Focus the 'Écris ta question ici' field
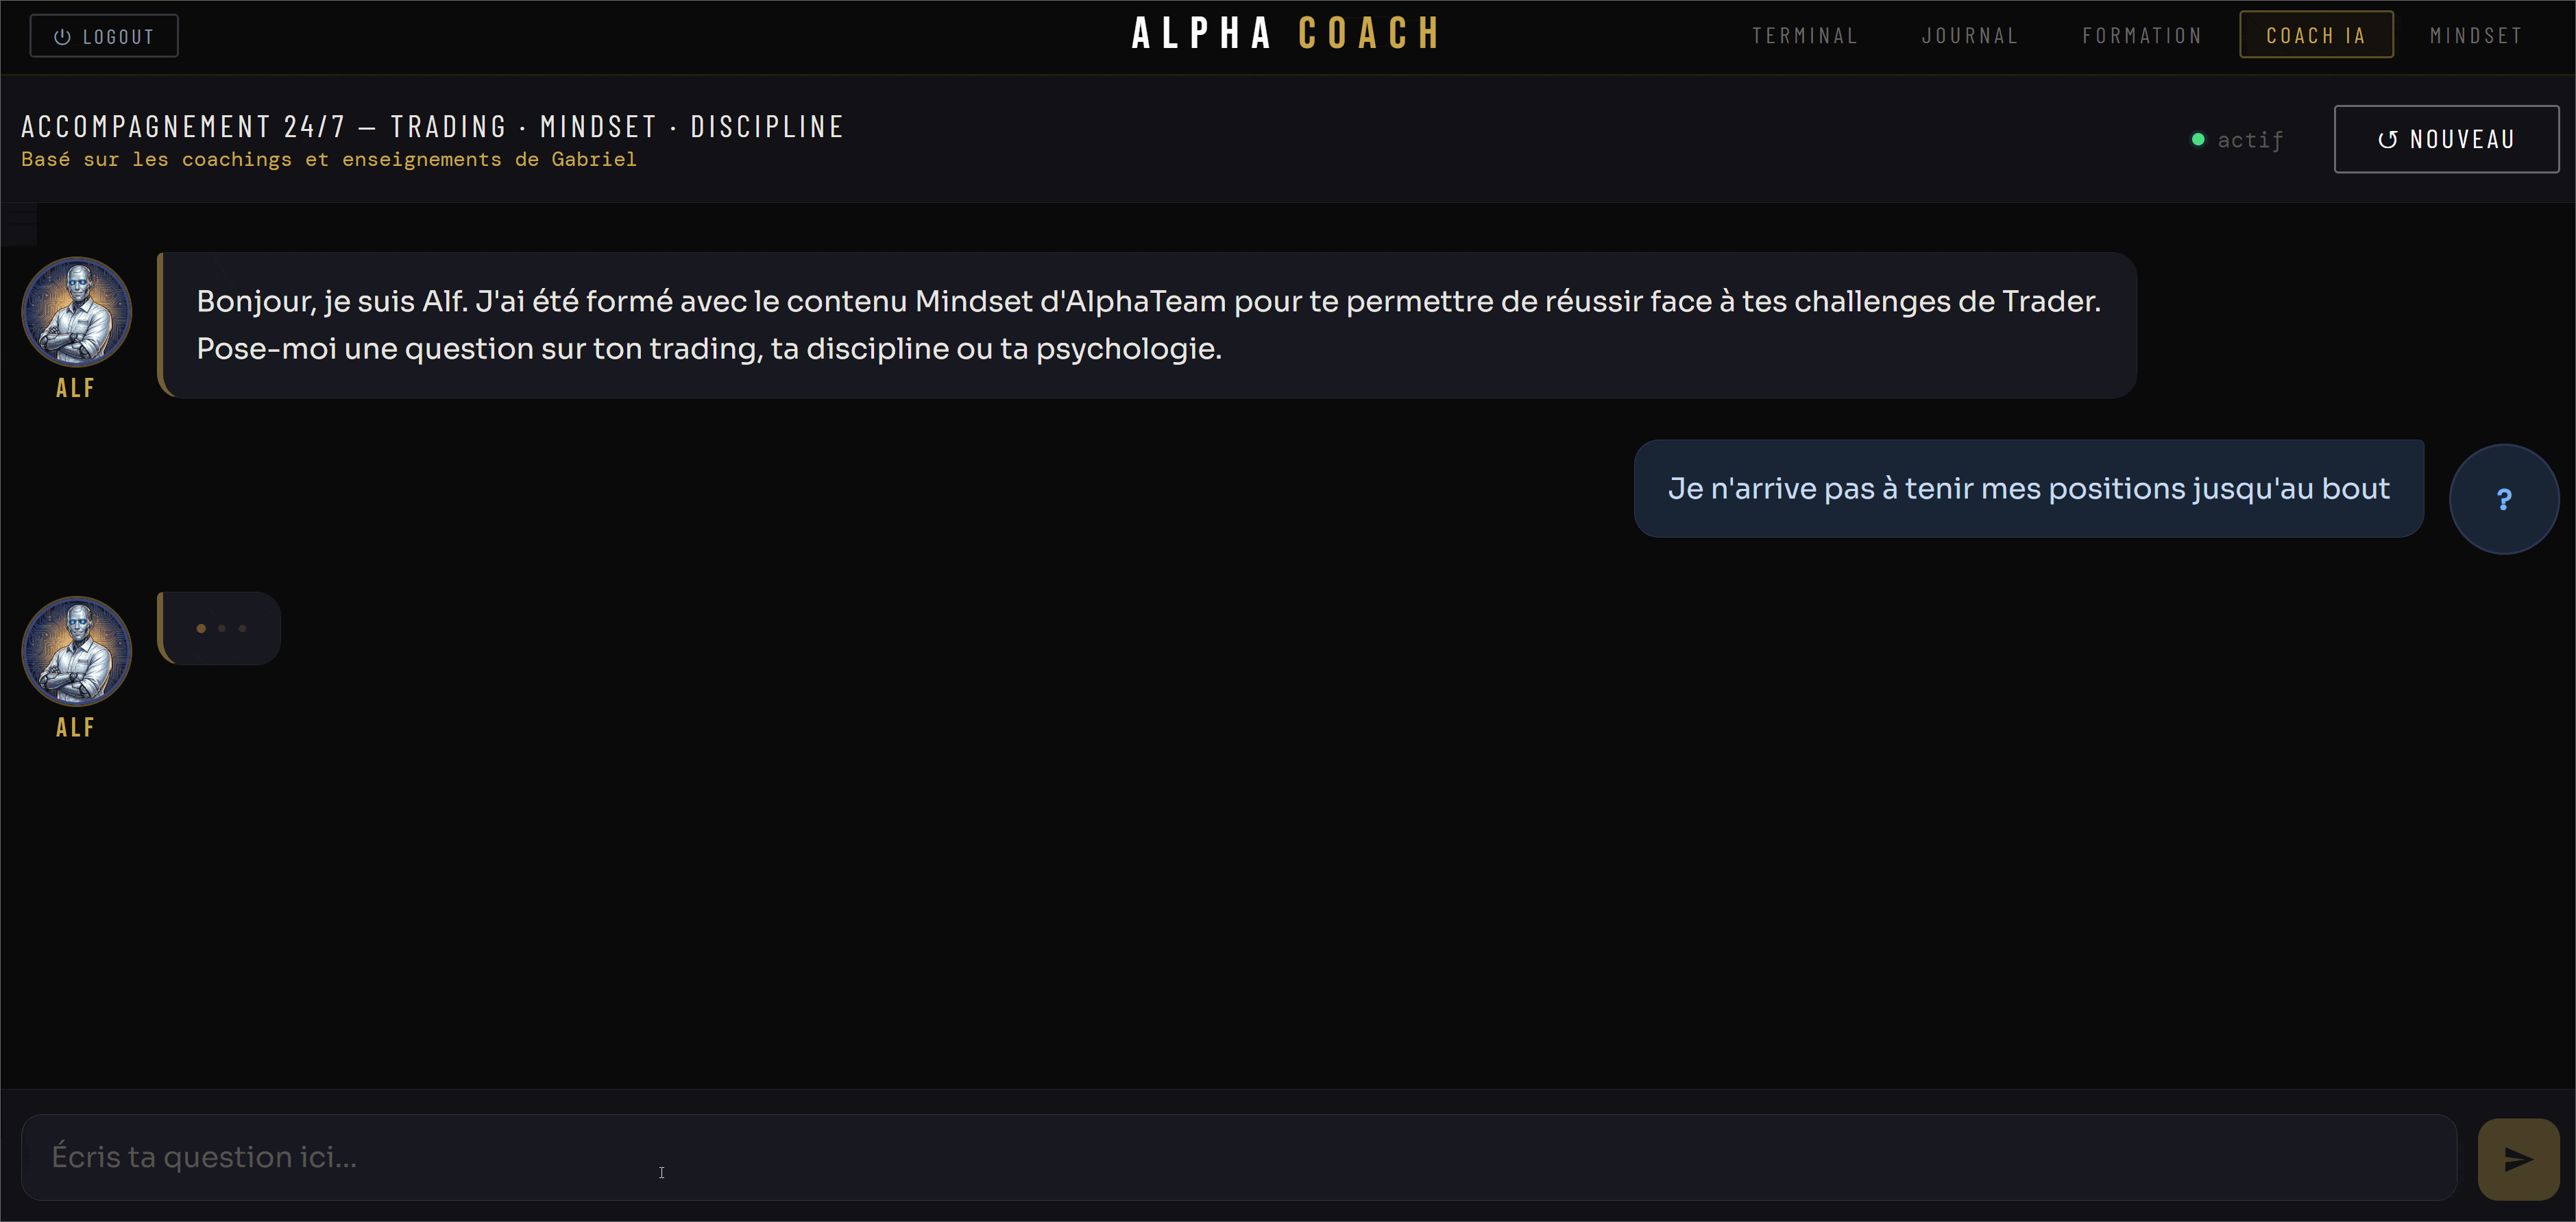2576x1222 pixels. (x=1238, y=1157)
